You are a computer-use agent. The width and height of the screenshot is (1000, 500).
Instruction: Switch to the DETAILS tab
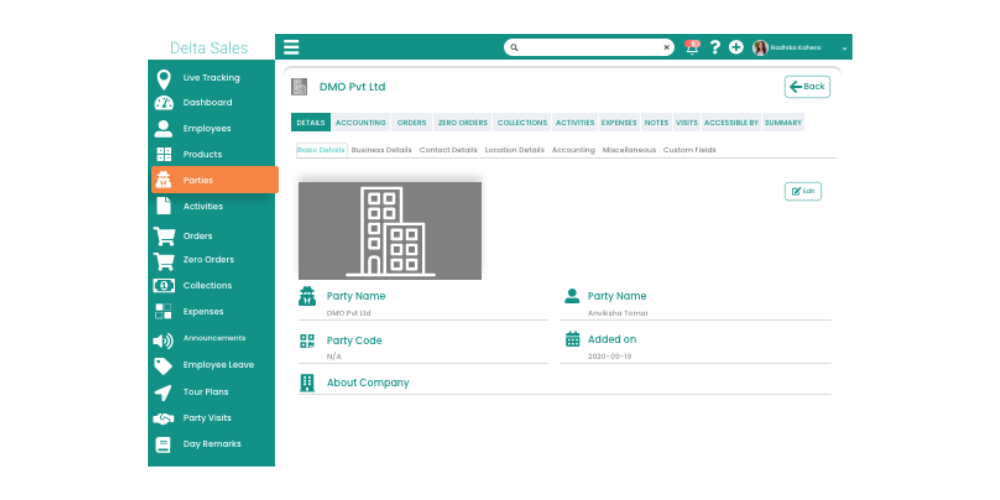pos(311,122)
